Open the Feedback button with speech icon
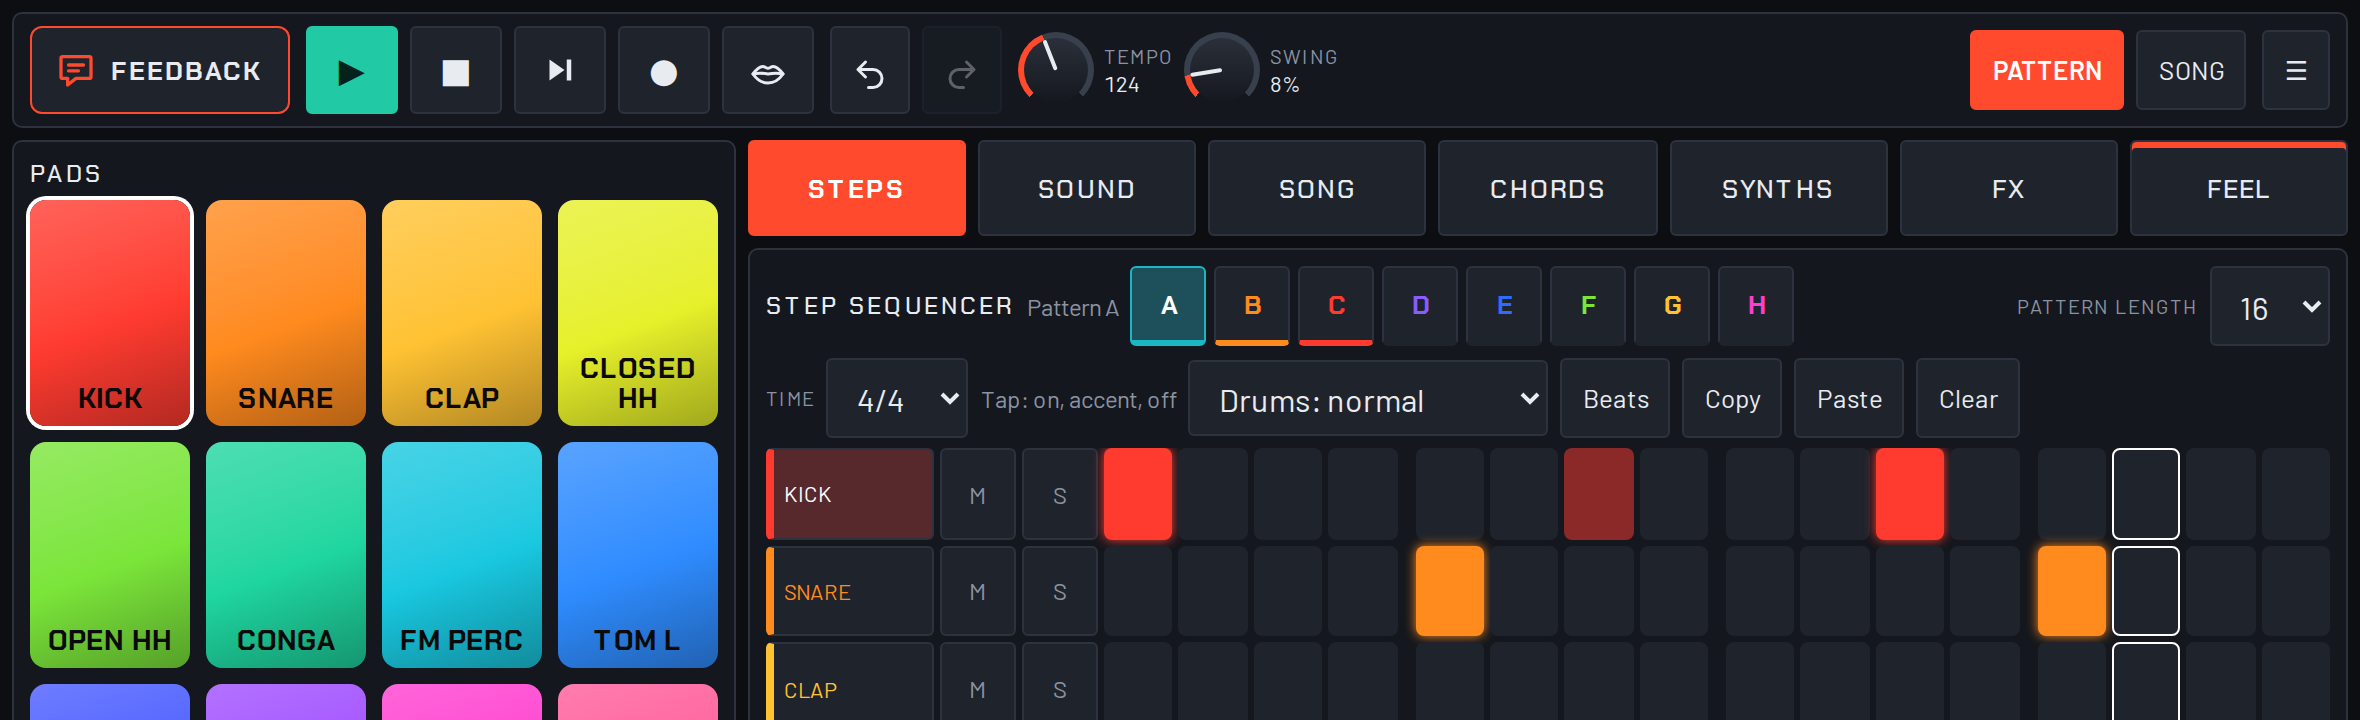The image size is (2360, 720). click(160, 71)
